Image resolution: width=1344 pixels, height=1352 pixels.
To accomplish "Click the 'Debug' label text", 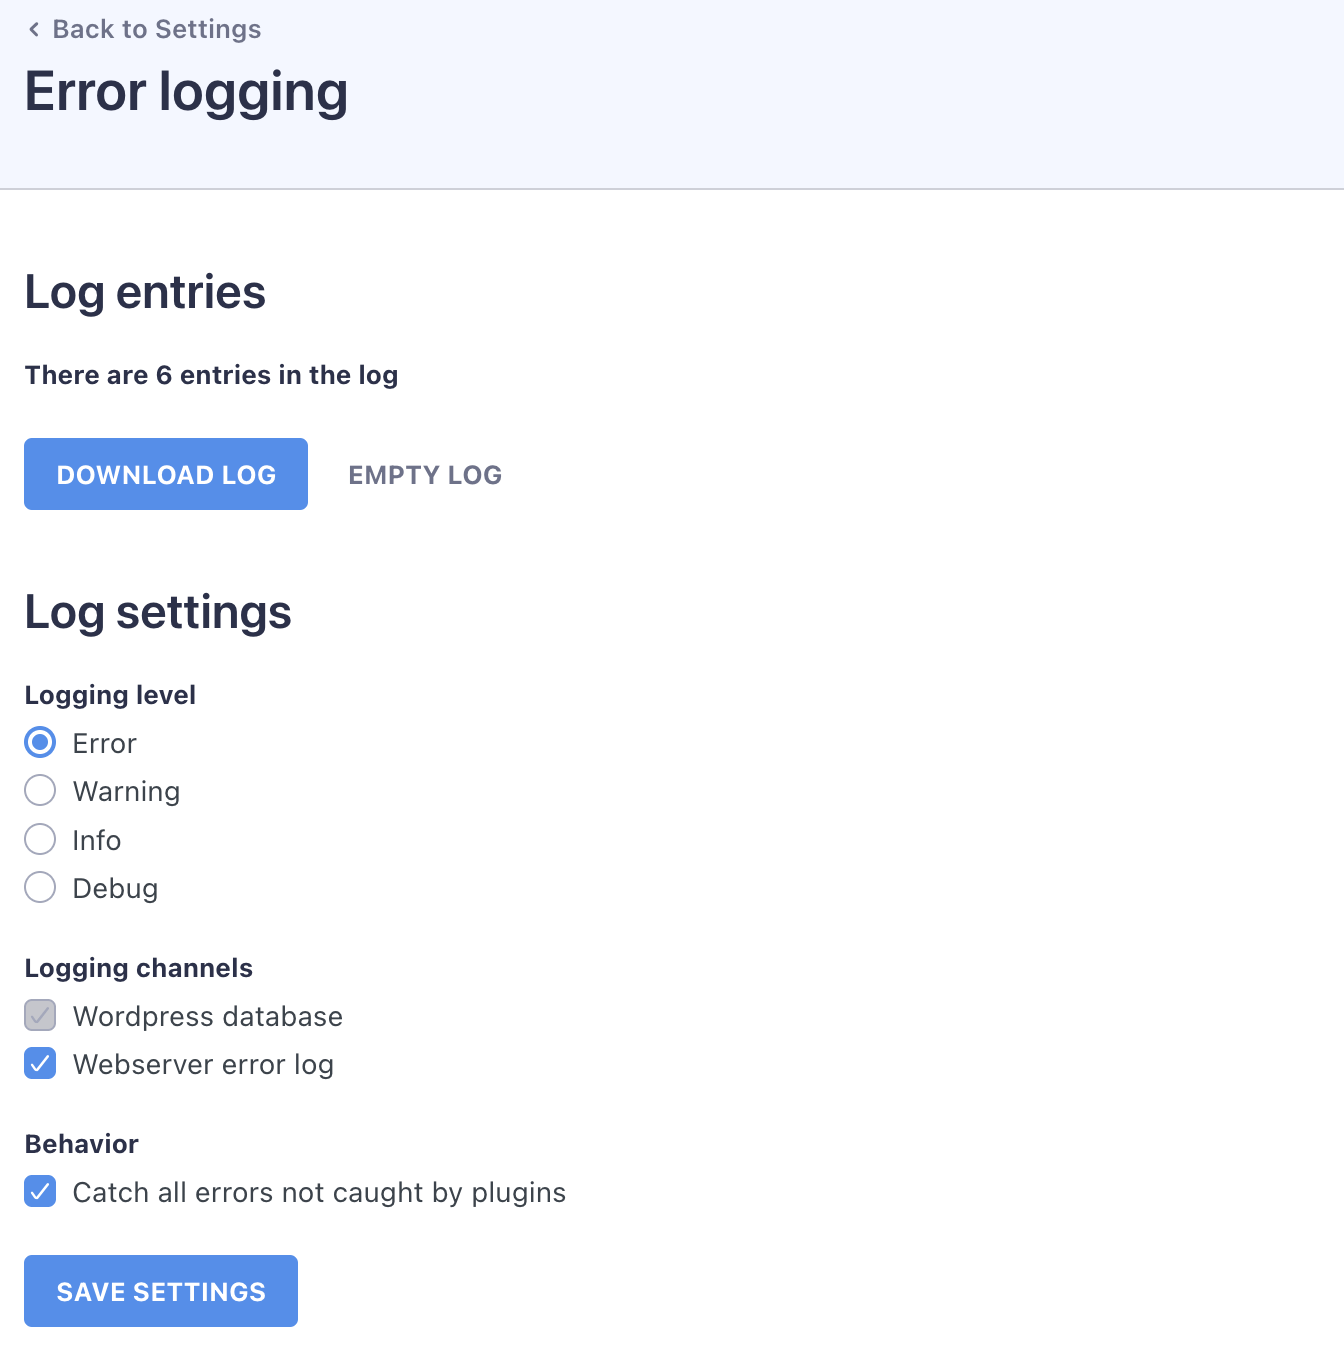I will (x=115, y=889).
